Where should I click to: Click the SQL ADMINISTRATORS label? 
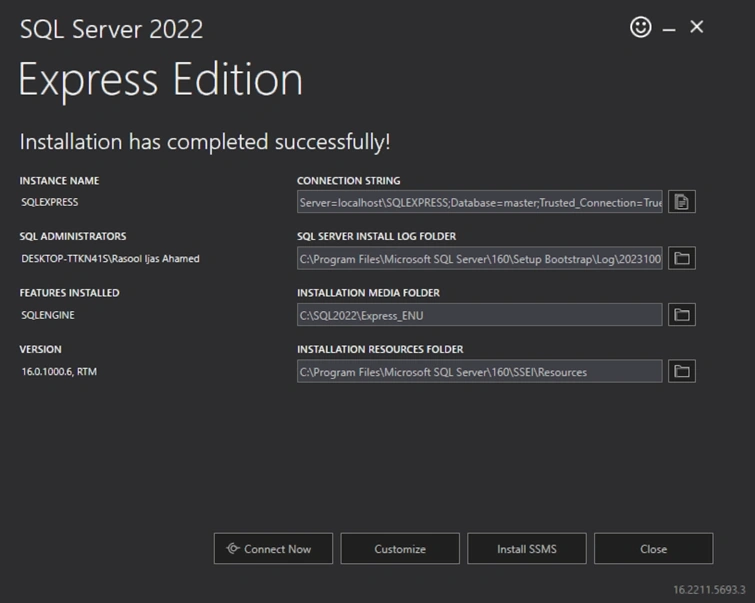click(x=73, y=236)
